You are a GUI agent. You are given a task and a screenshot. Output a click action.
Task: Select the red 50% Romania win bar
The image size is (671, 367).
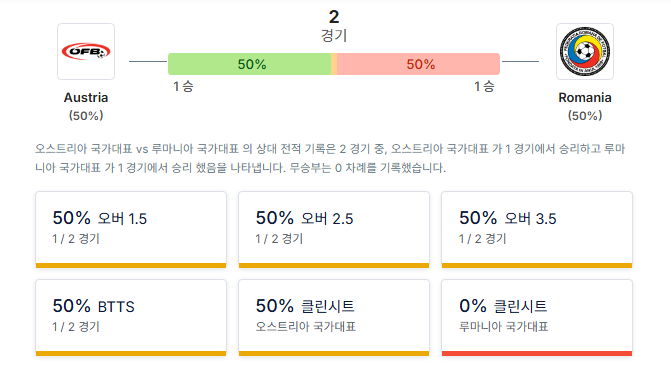pyautogui.click(x=418, y=64)
